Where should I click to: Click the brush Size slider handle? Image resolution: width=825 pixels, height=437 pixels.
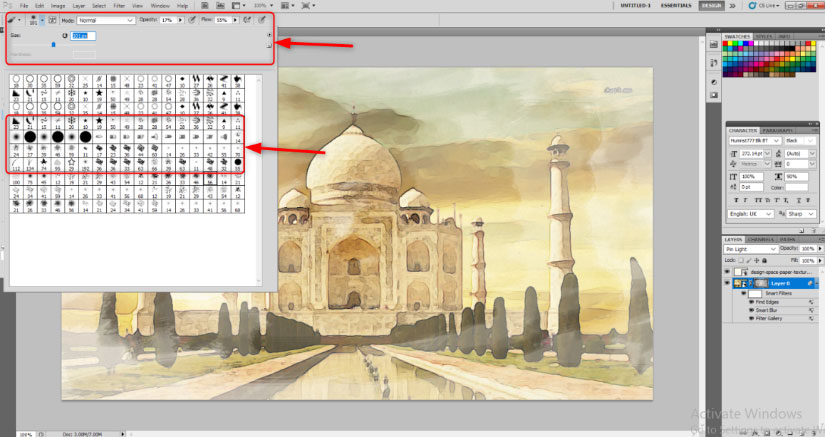[53, 45]
